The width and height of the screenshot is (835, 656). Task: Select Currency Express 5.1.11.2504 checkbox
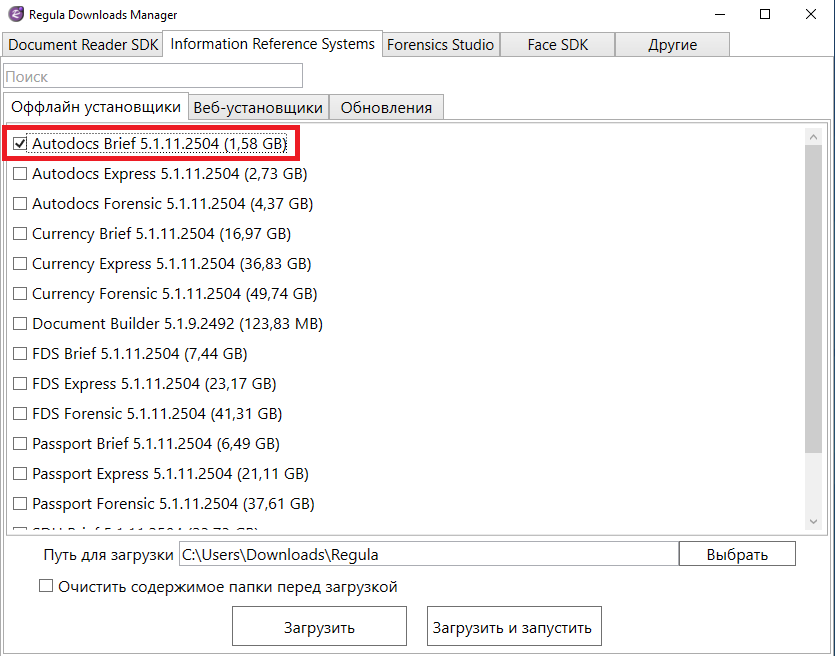click(20, 264)
